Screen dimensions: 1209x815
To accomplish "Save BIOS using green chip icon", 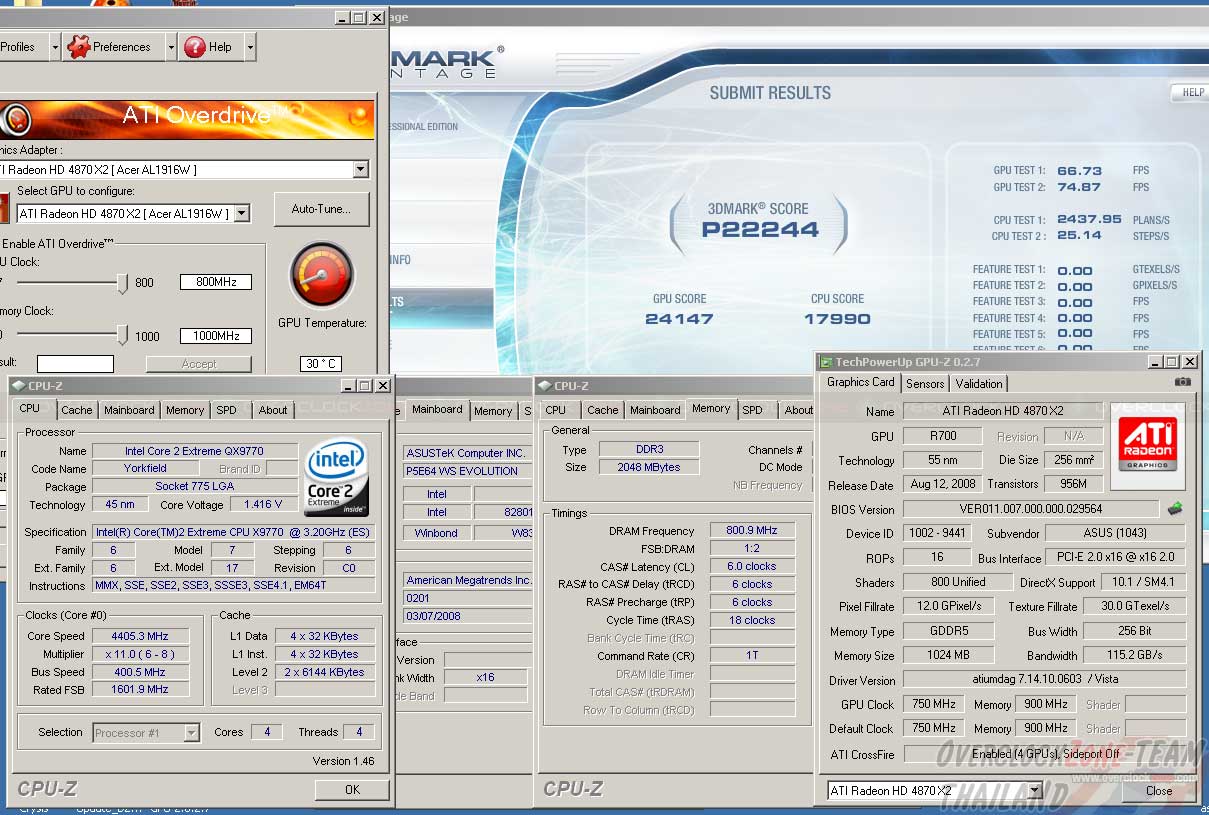I will click(1175, 509).
